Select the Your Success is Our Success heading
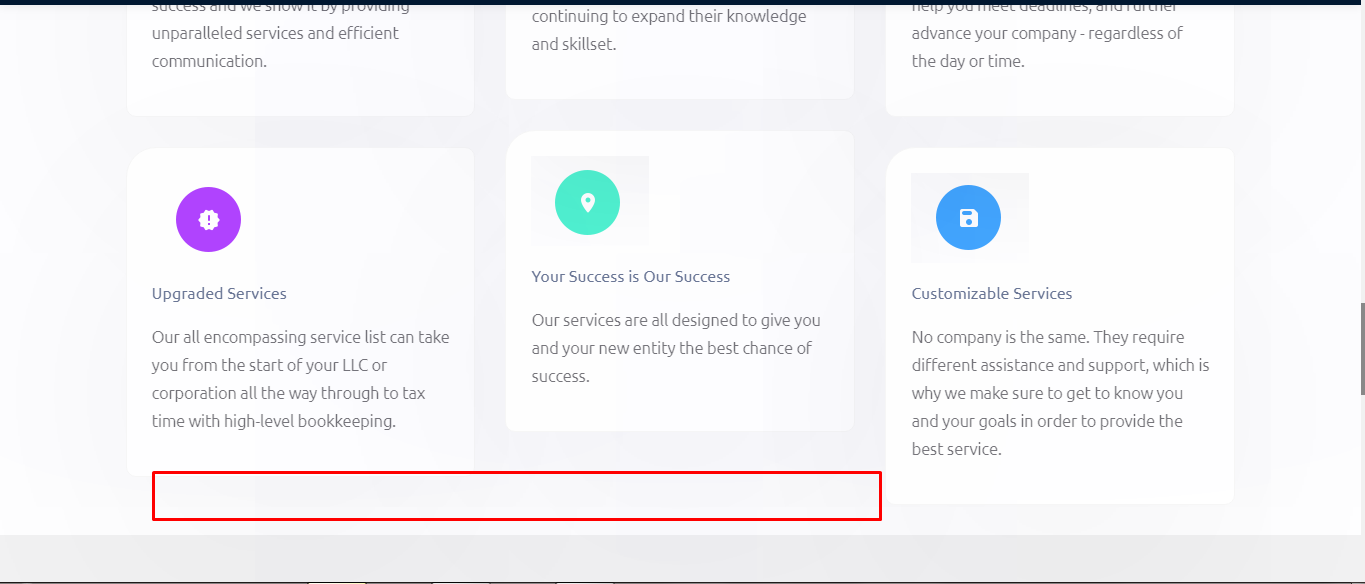The height and width of the screenshot is (584, 1365). pyautogui.click(x=630, y=277)
